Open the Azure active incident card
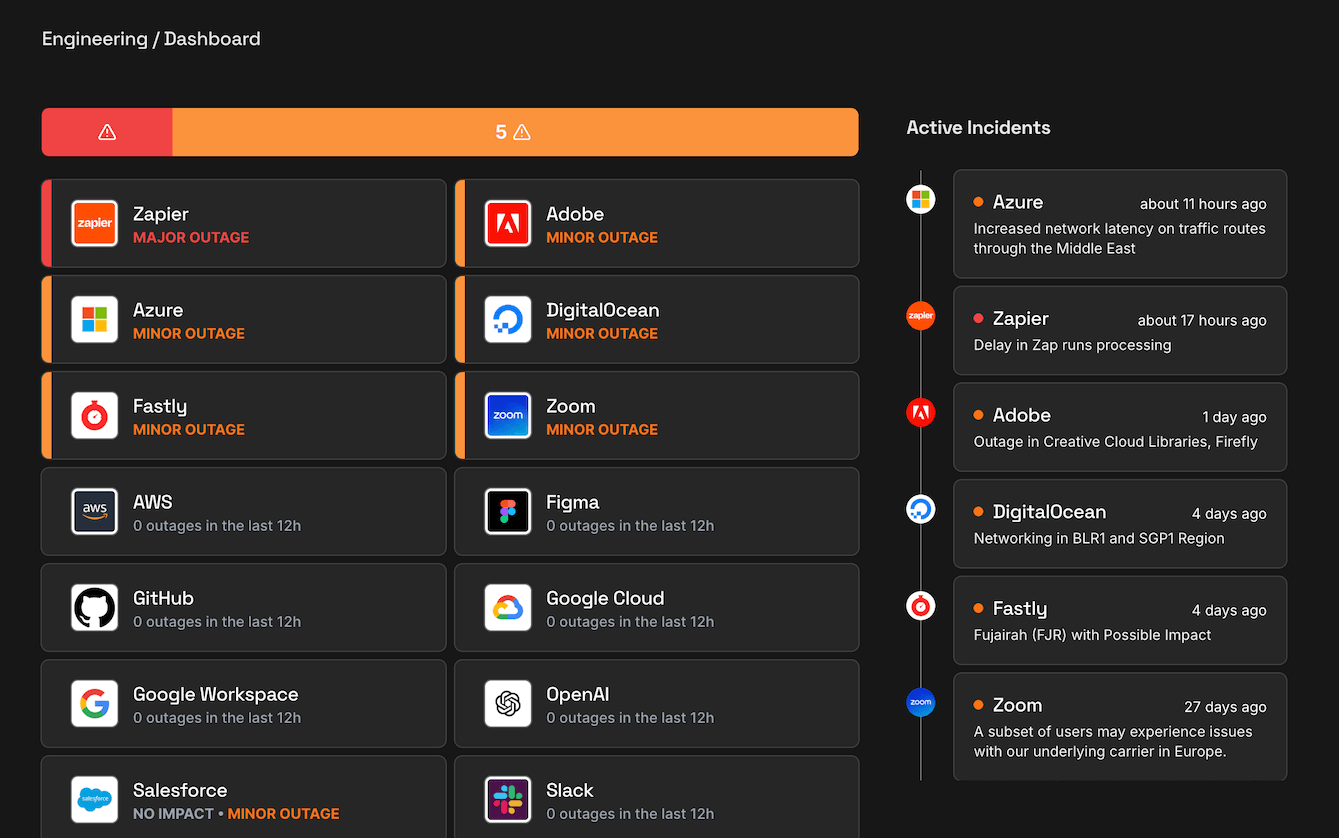The width and height of the screenshot is (1339, 838). pyautogui.click(x=1119, y=223)
